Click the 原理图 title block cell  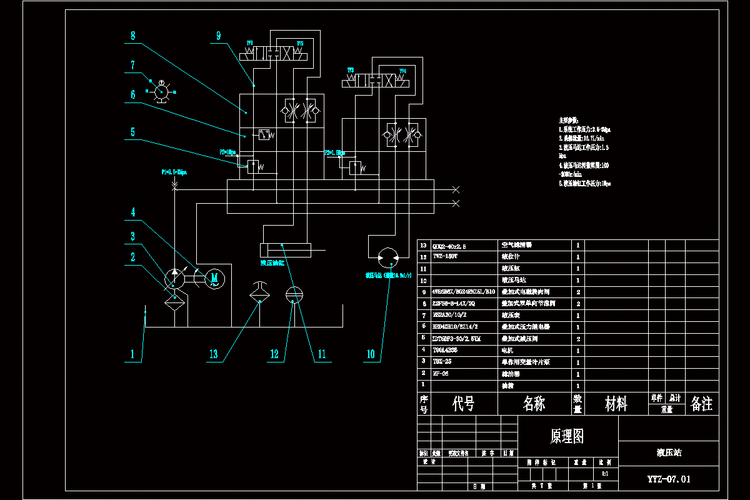point(567,436)
